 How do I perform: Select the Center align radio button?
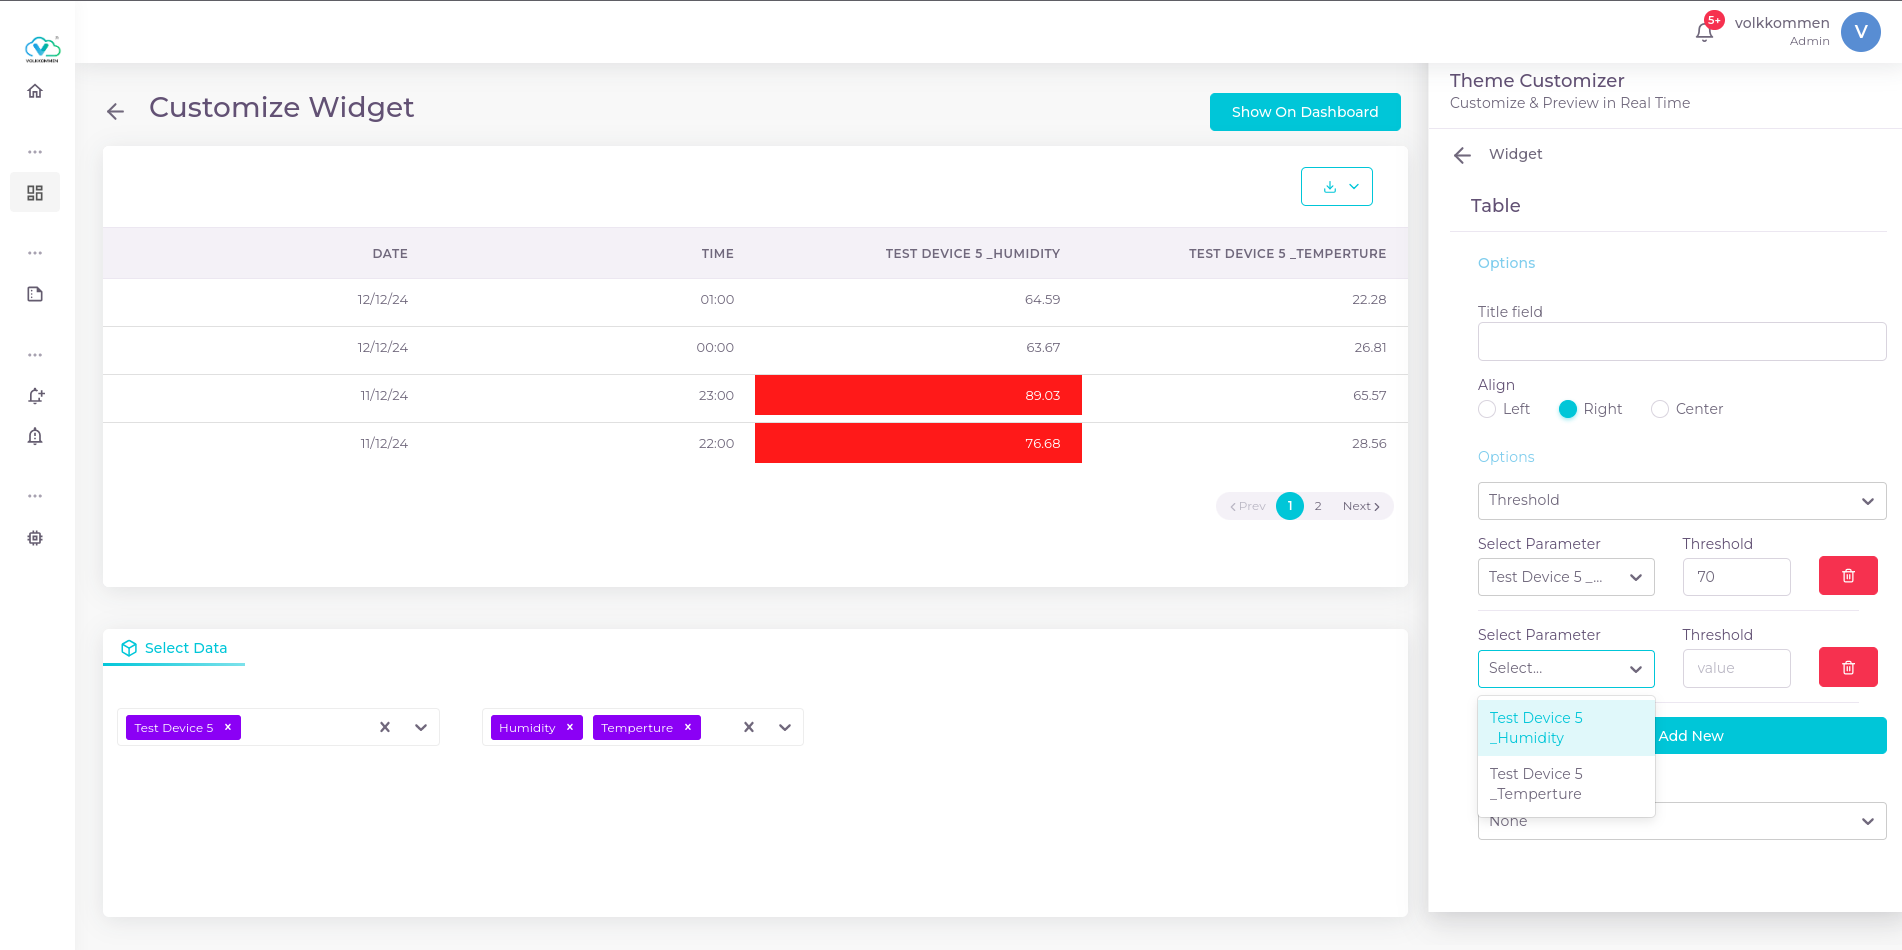[1660, 409]
